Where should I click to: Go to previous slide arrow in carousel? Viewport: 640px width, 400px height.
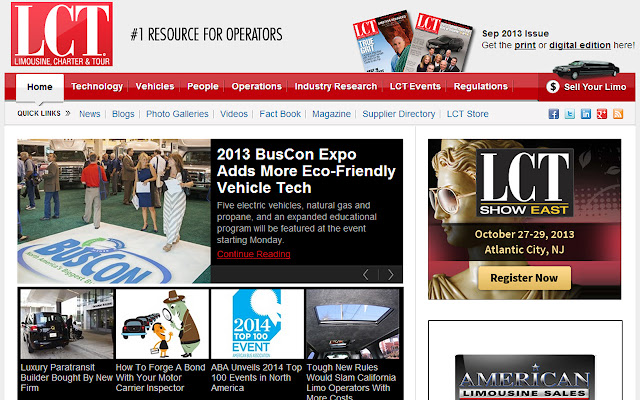[366, 275]
